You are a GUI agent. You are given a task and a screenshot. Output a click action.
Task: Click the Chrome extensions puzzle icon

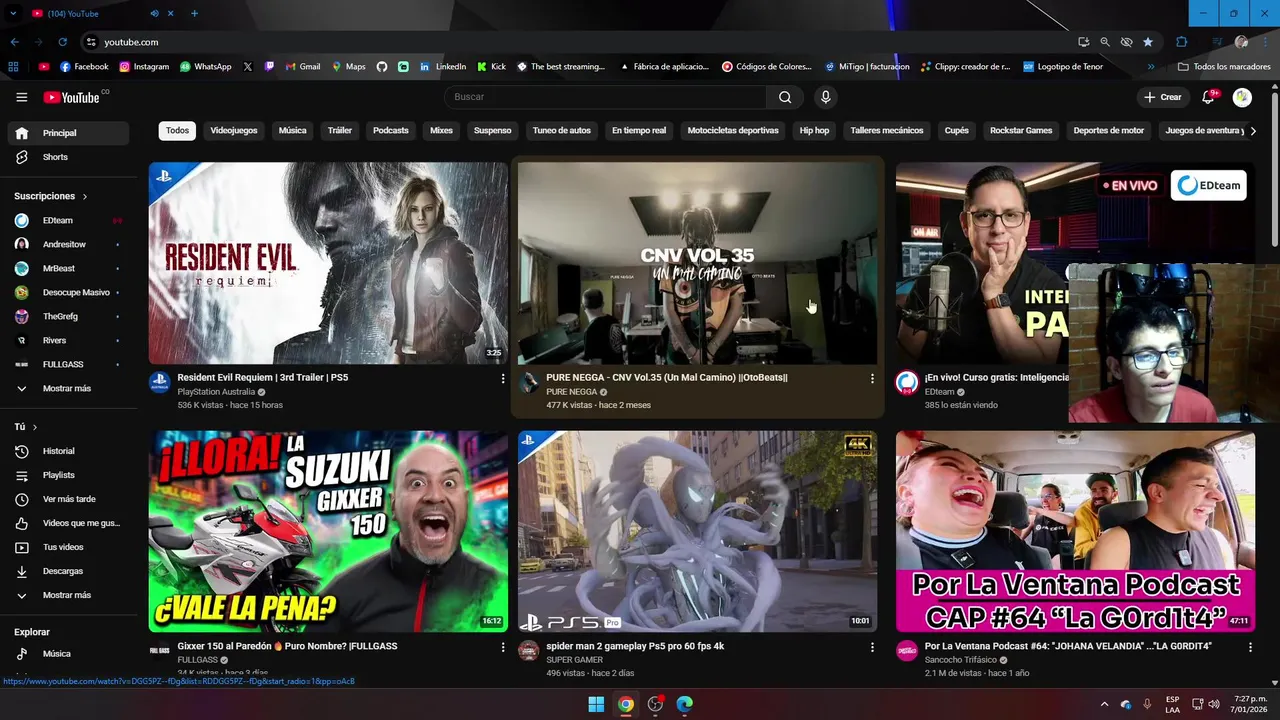[1181, 42]
